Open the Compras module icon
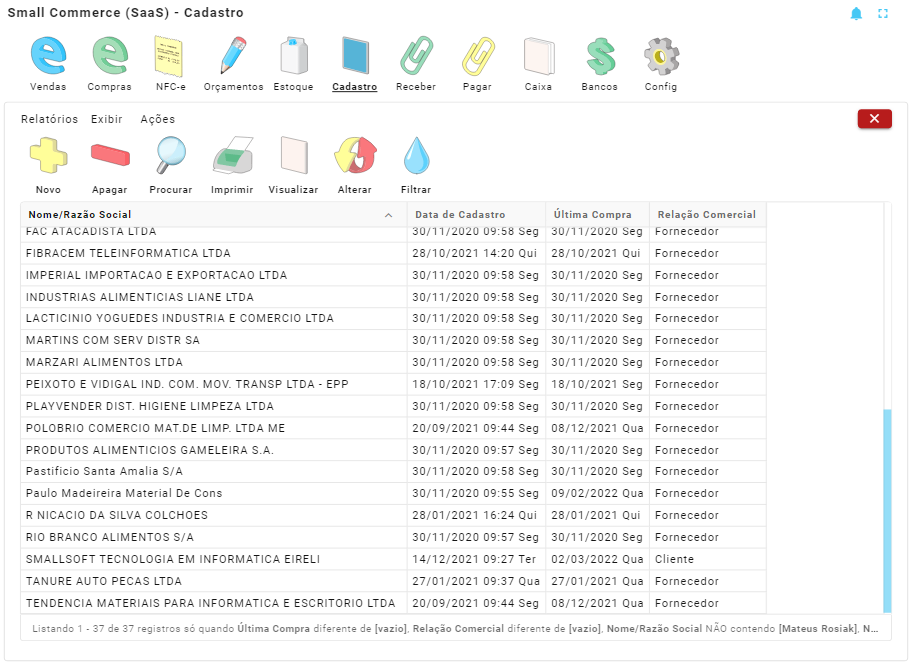Image resolution: width=912 pixels, height=665 pixels. coord(109,56)
